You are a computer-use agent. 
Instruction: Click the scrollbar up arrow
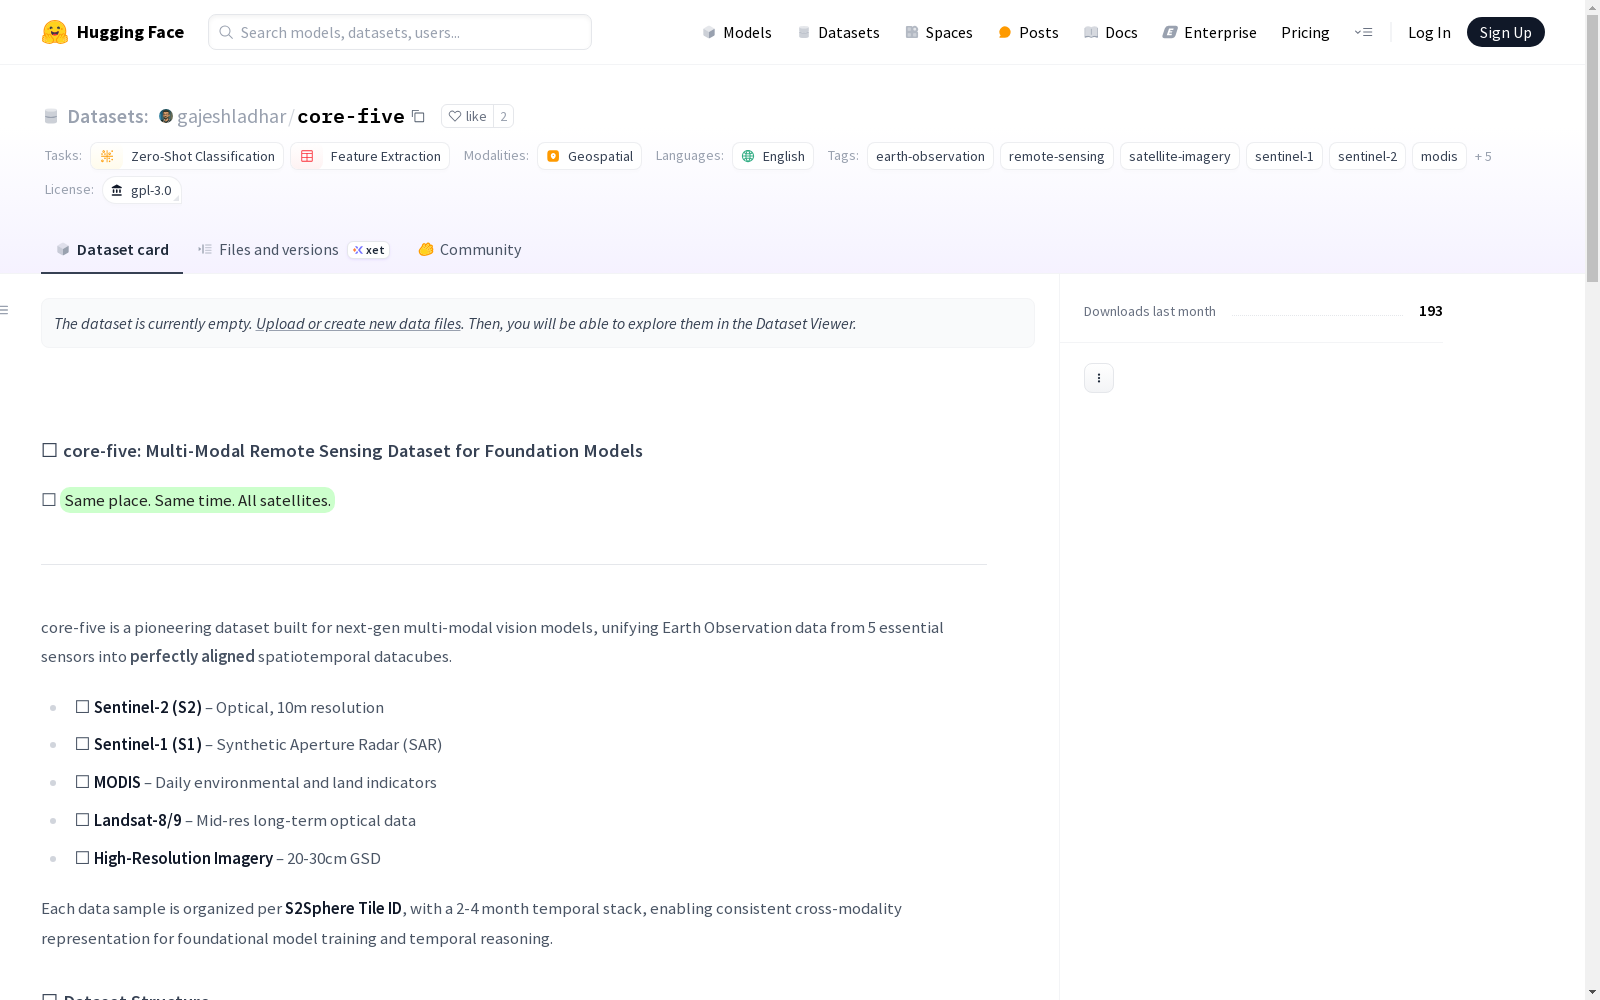1592,8
